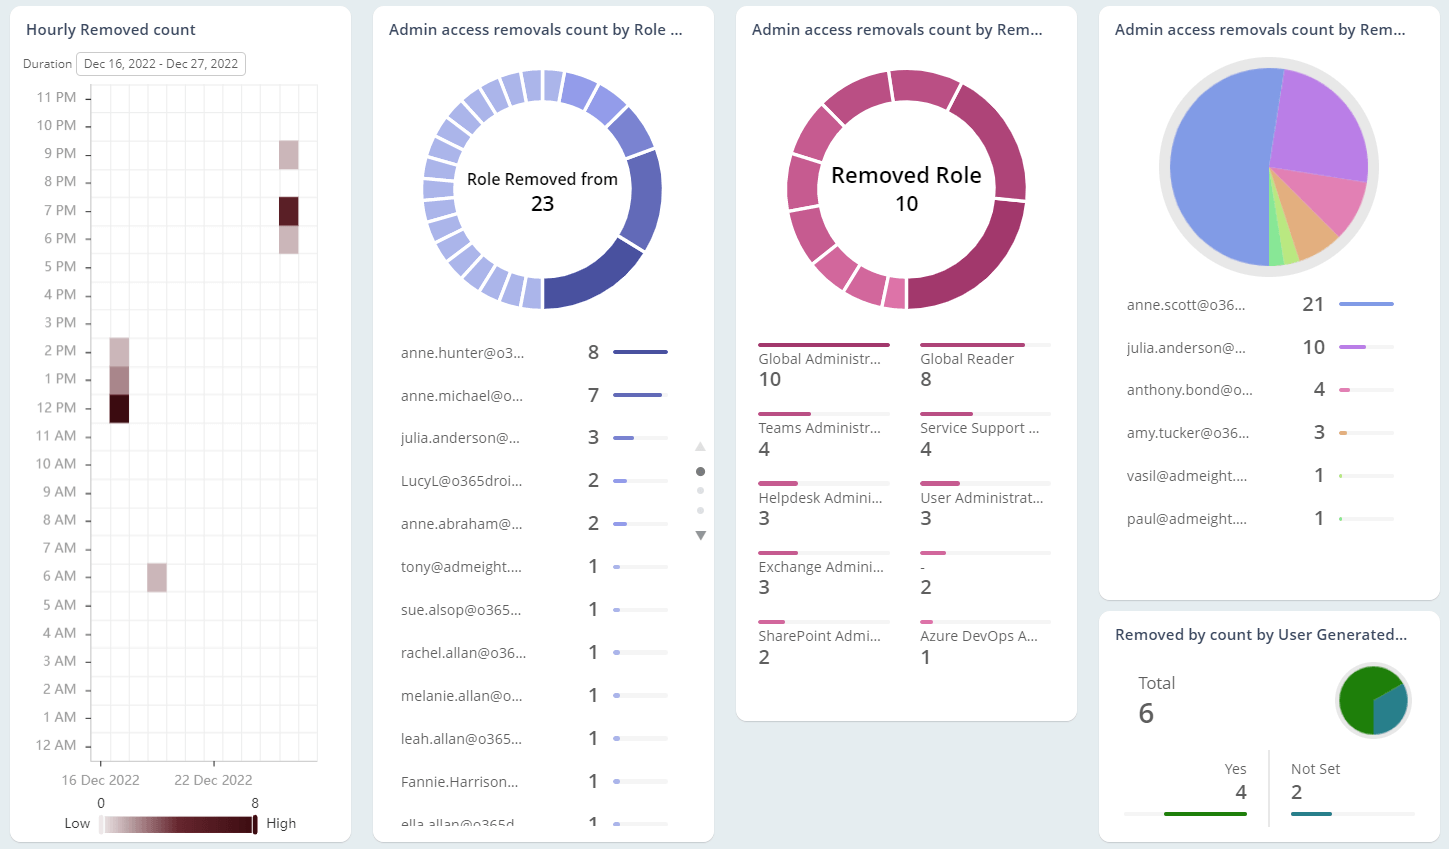This screenshot has height=849, width=1449.
Task: Click the Low-High color gradient scale
Action: 176,823
